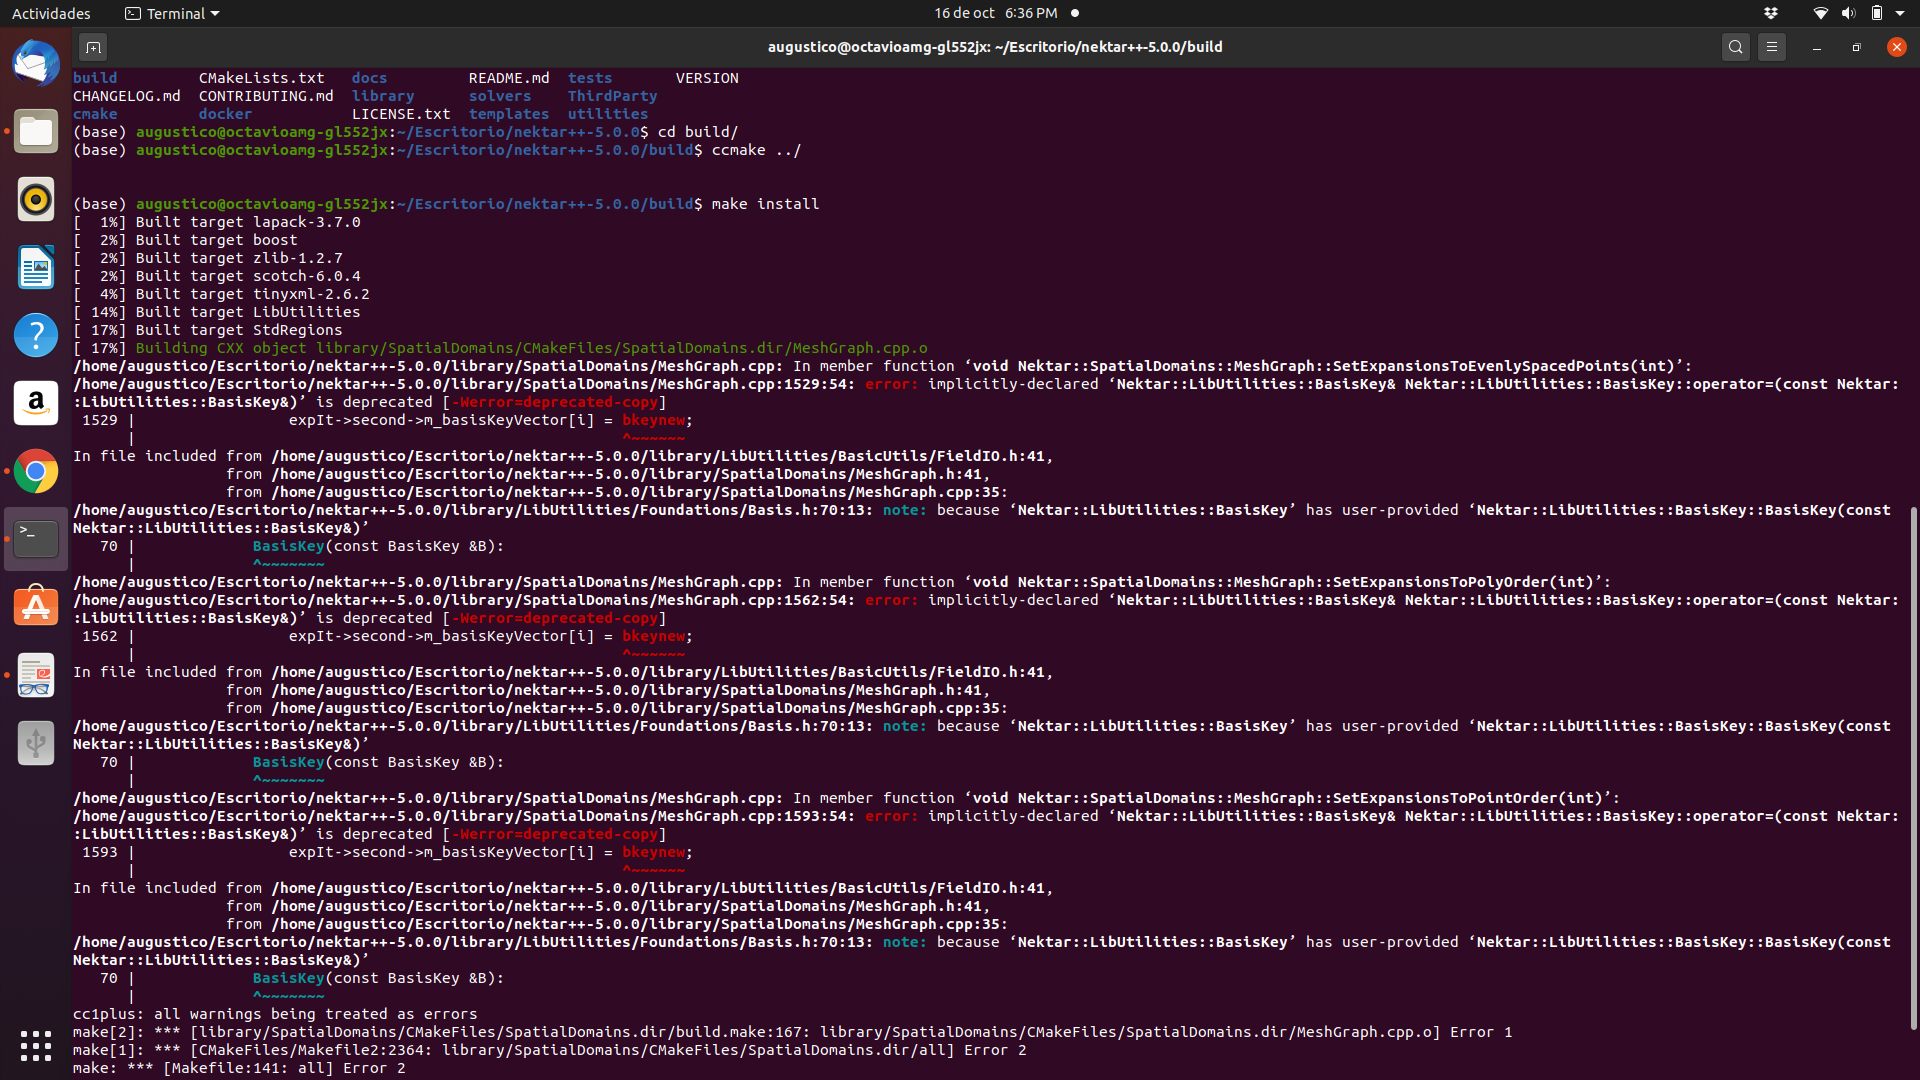Click the USB drive dock icon
This screenshot has width=1920, height=1080.
[x=36, y=743]
